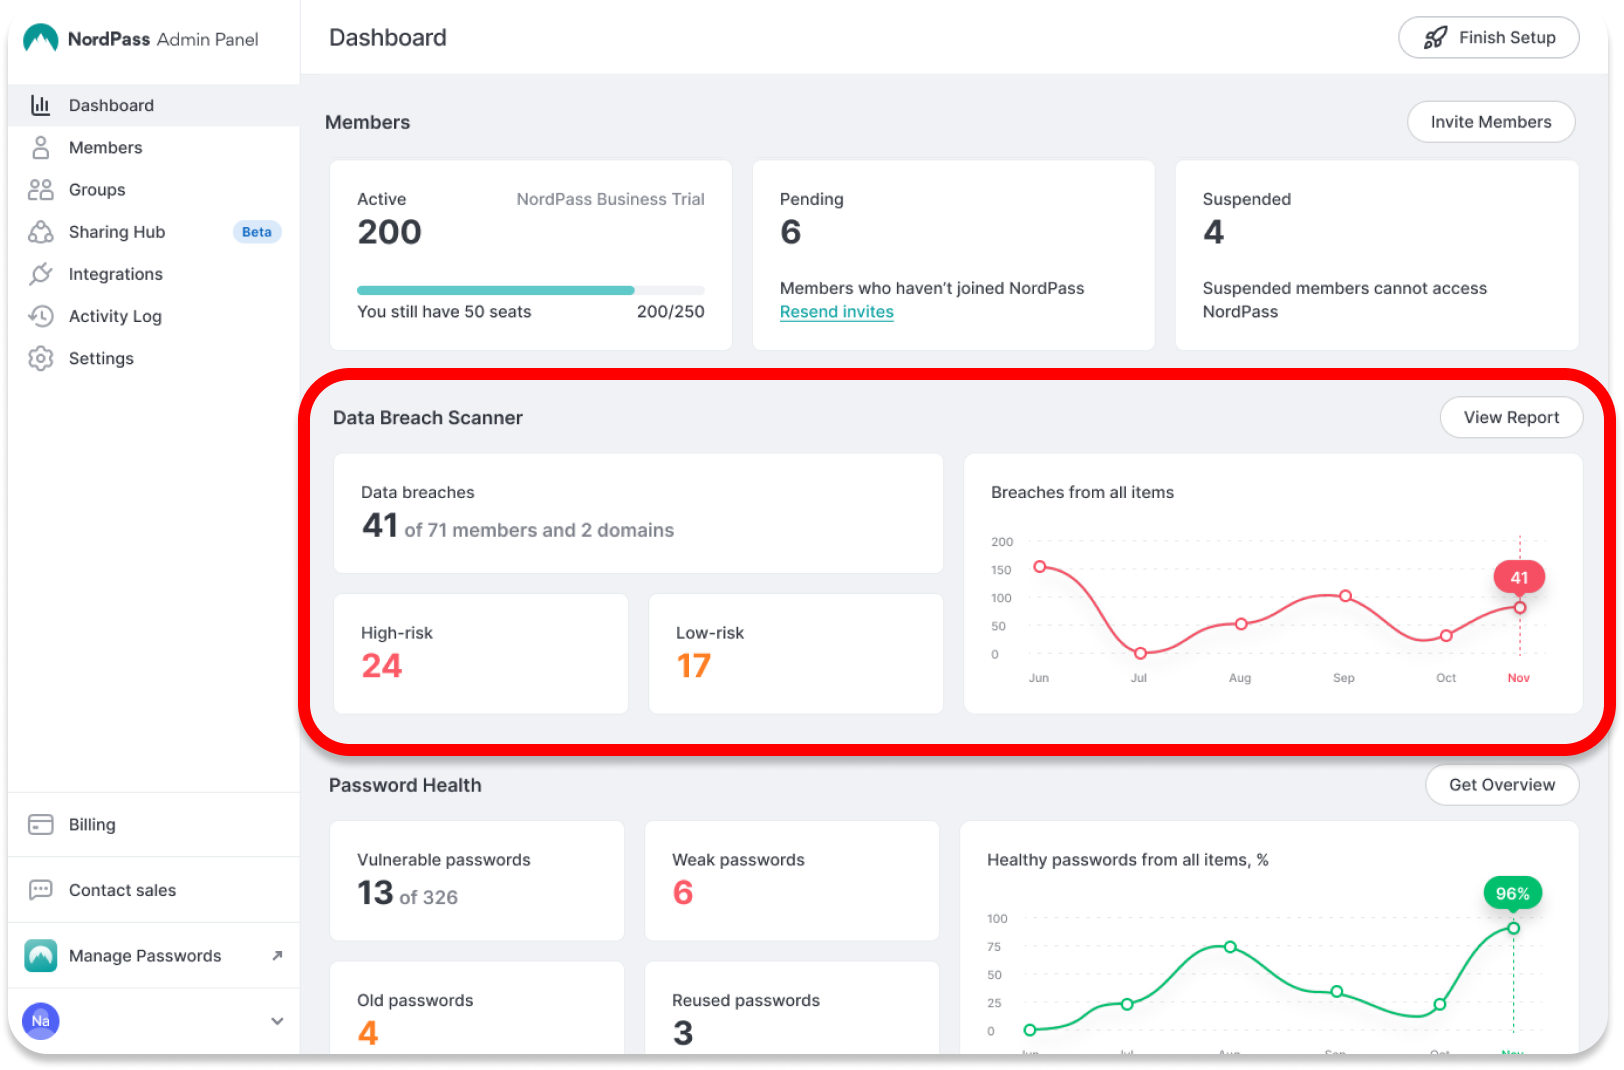Click the Get Overview button

1502,785
